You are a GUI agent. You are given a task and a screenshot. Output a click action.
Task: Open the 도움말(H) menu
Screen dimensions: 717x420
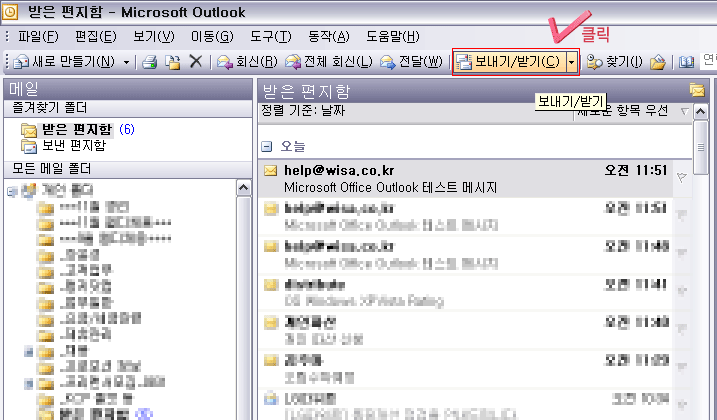point(392,36)
